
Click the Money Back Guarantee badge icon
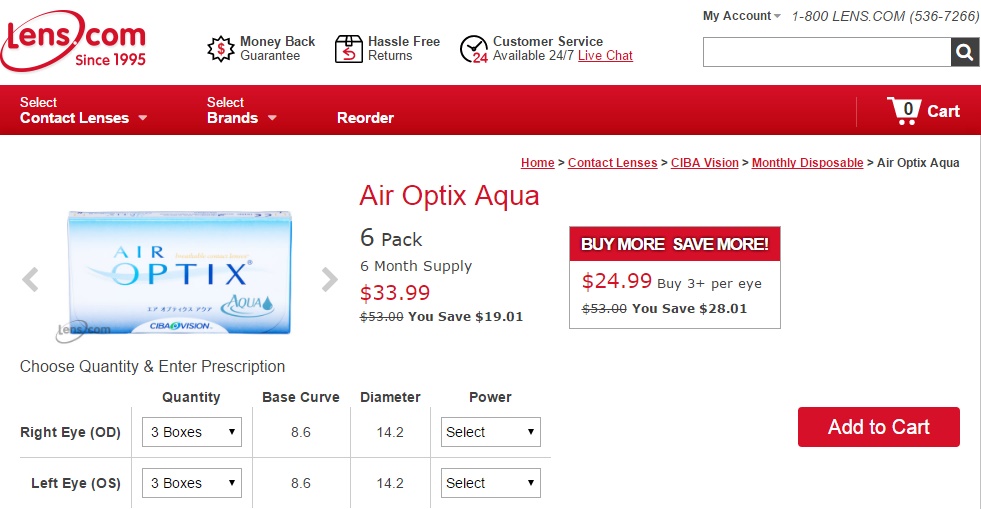coord(220,49)
